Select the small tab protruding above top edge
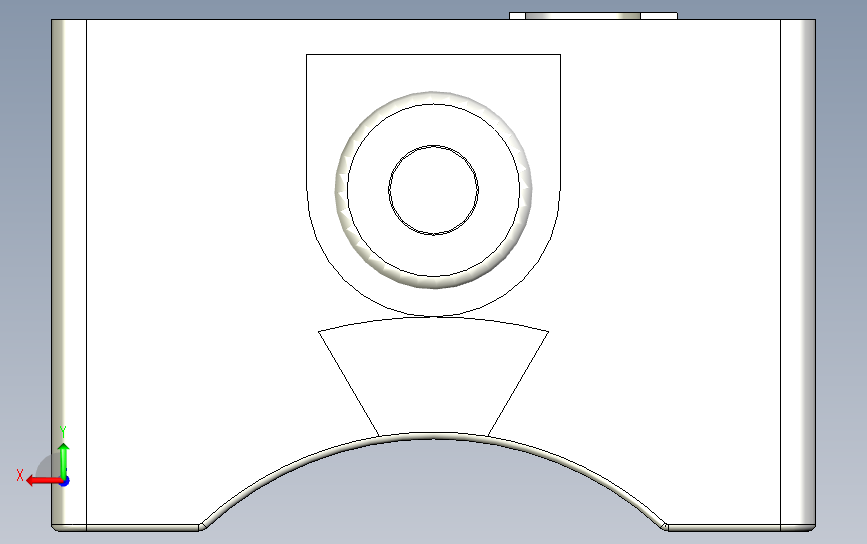 [593, 16]
